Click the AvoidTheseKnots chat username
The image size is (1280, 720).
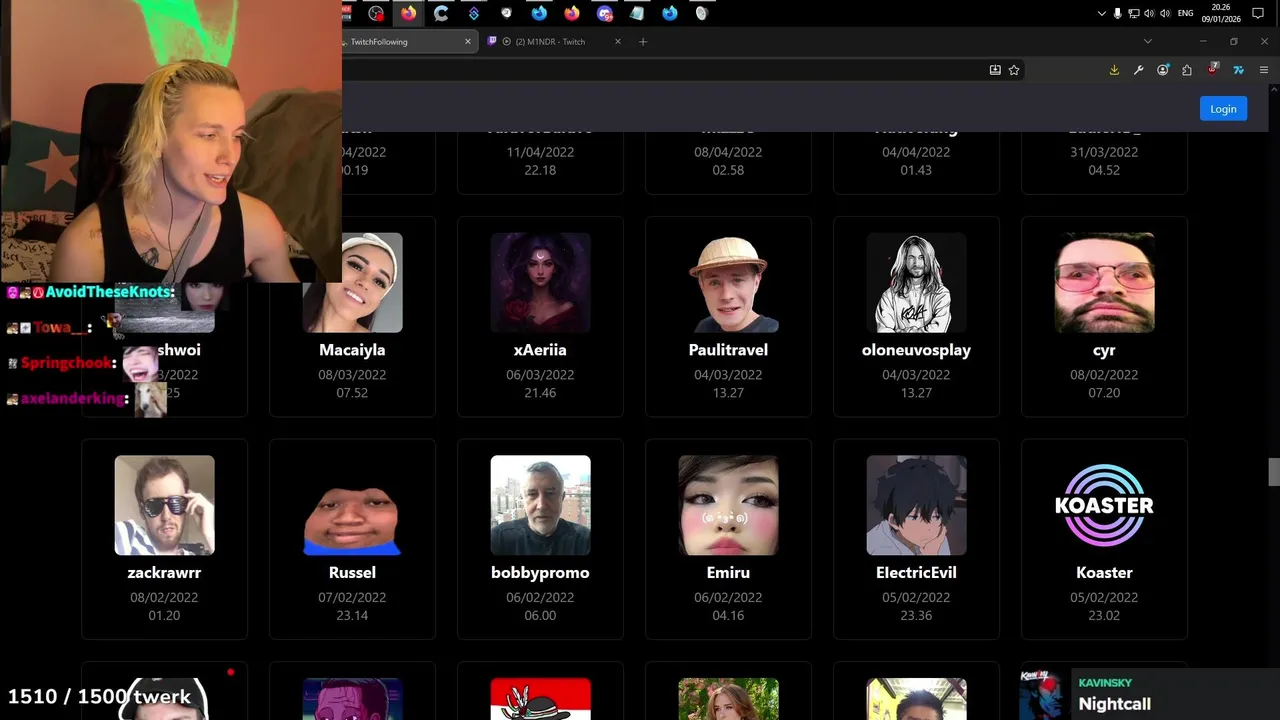pos(109,292)
